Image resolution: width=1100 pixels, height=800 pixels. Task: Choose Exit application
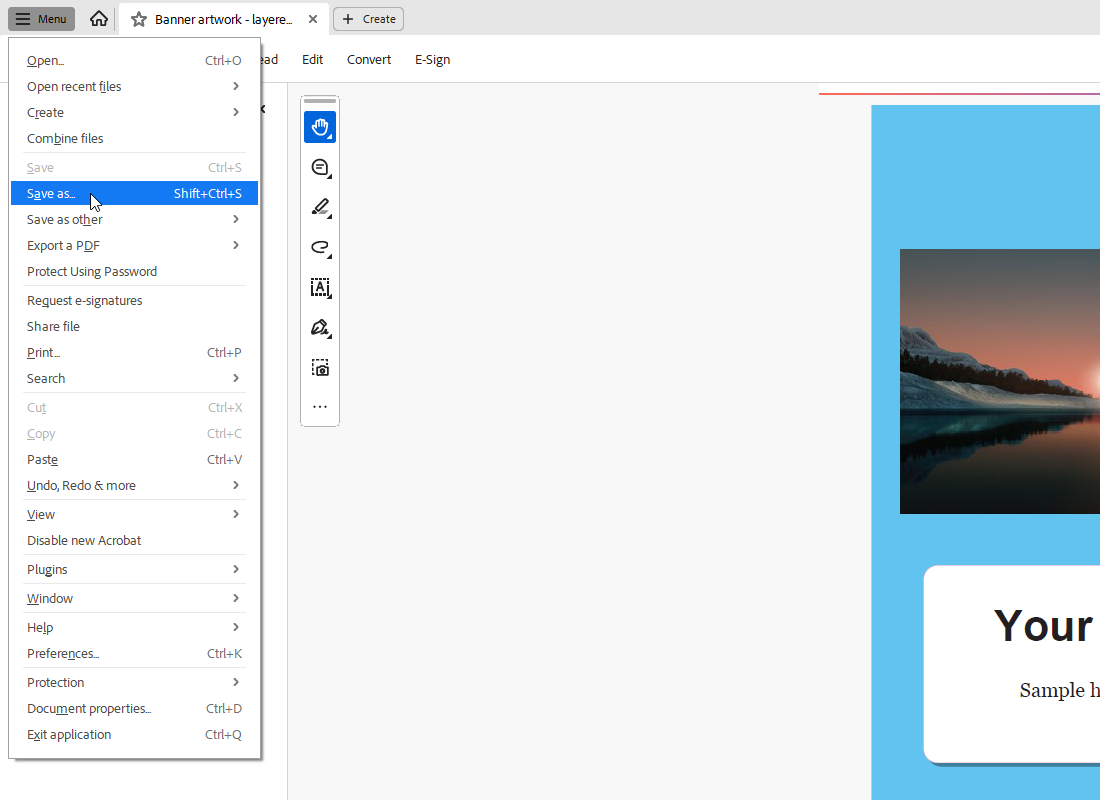(x=135, y=734)
